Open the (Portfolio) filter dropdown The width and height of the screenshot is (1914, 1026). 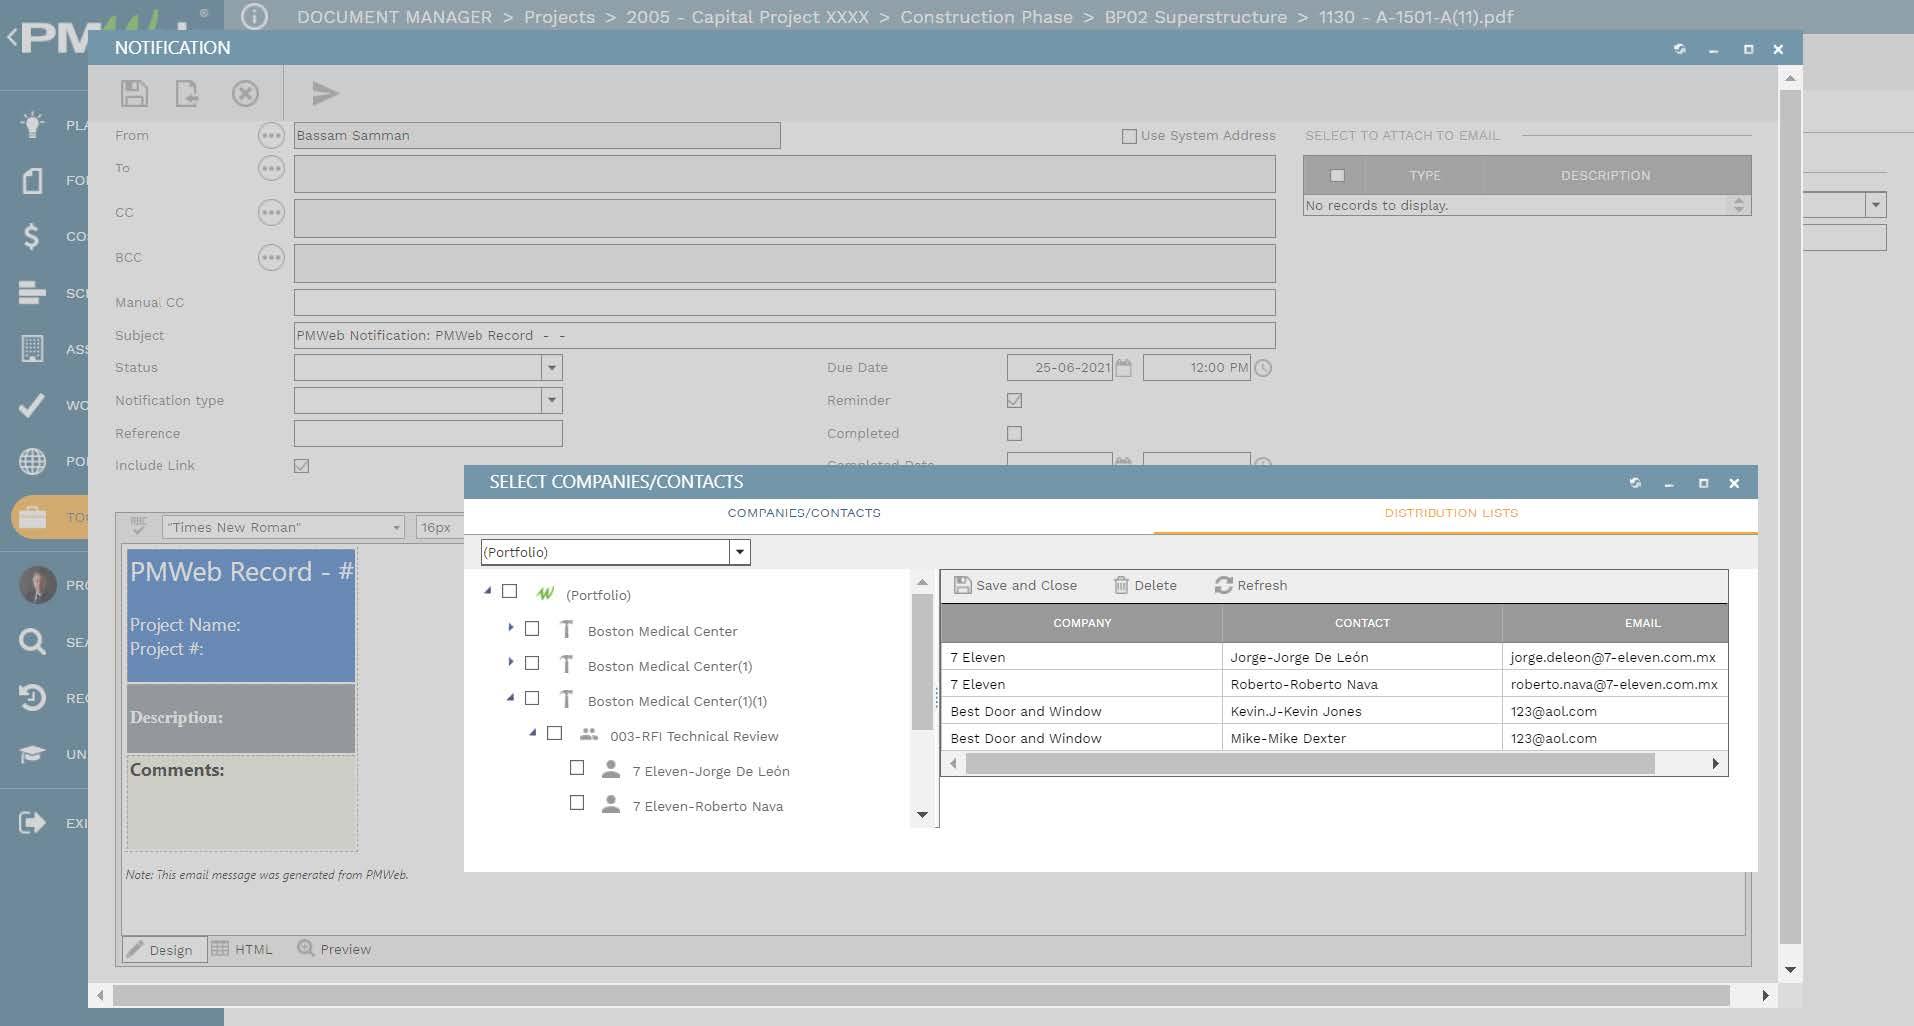[x=740, y=552]
